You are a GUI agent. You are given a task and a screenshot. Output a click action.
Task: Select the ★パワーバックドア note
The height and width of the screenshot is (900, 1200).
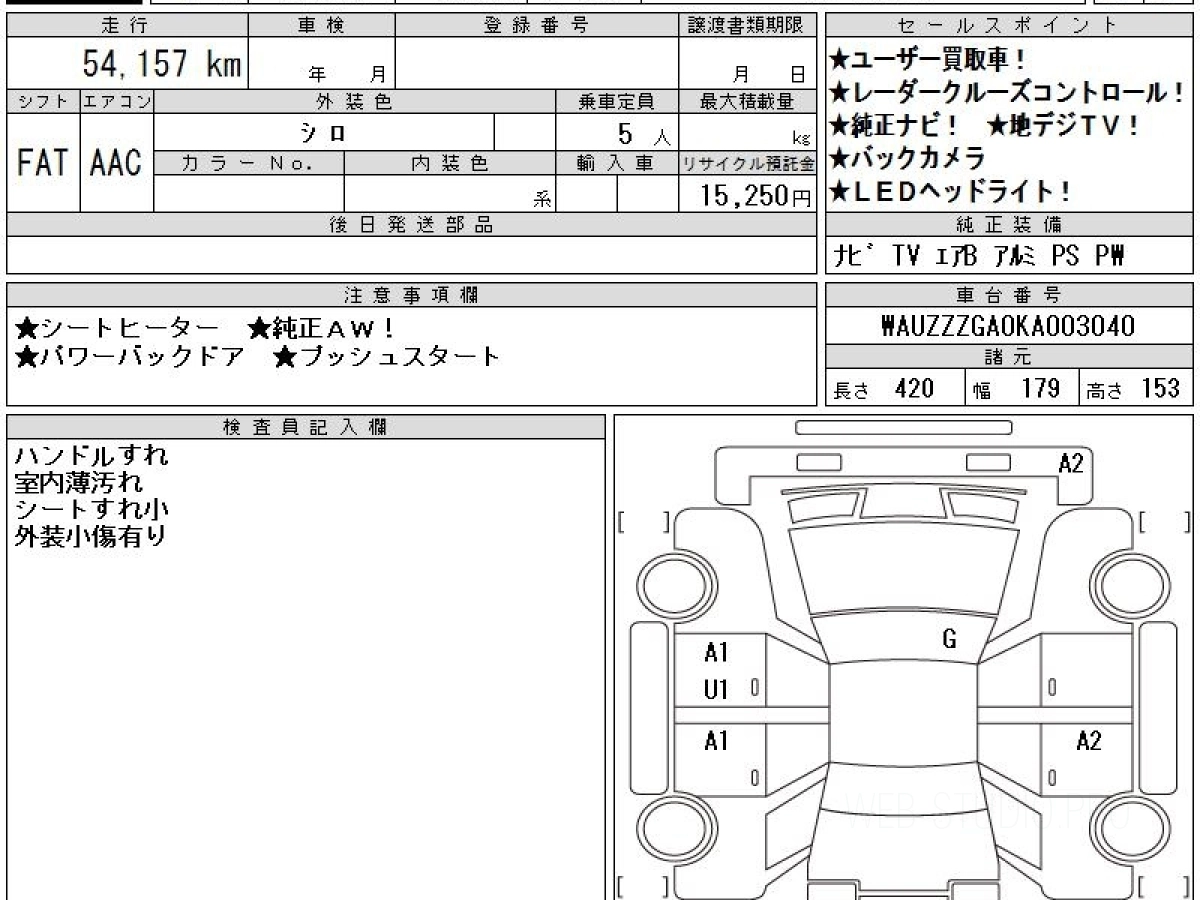(130, 356)
